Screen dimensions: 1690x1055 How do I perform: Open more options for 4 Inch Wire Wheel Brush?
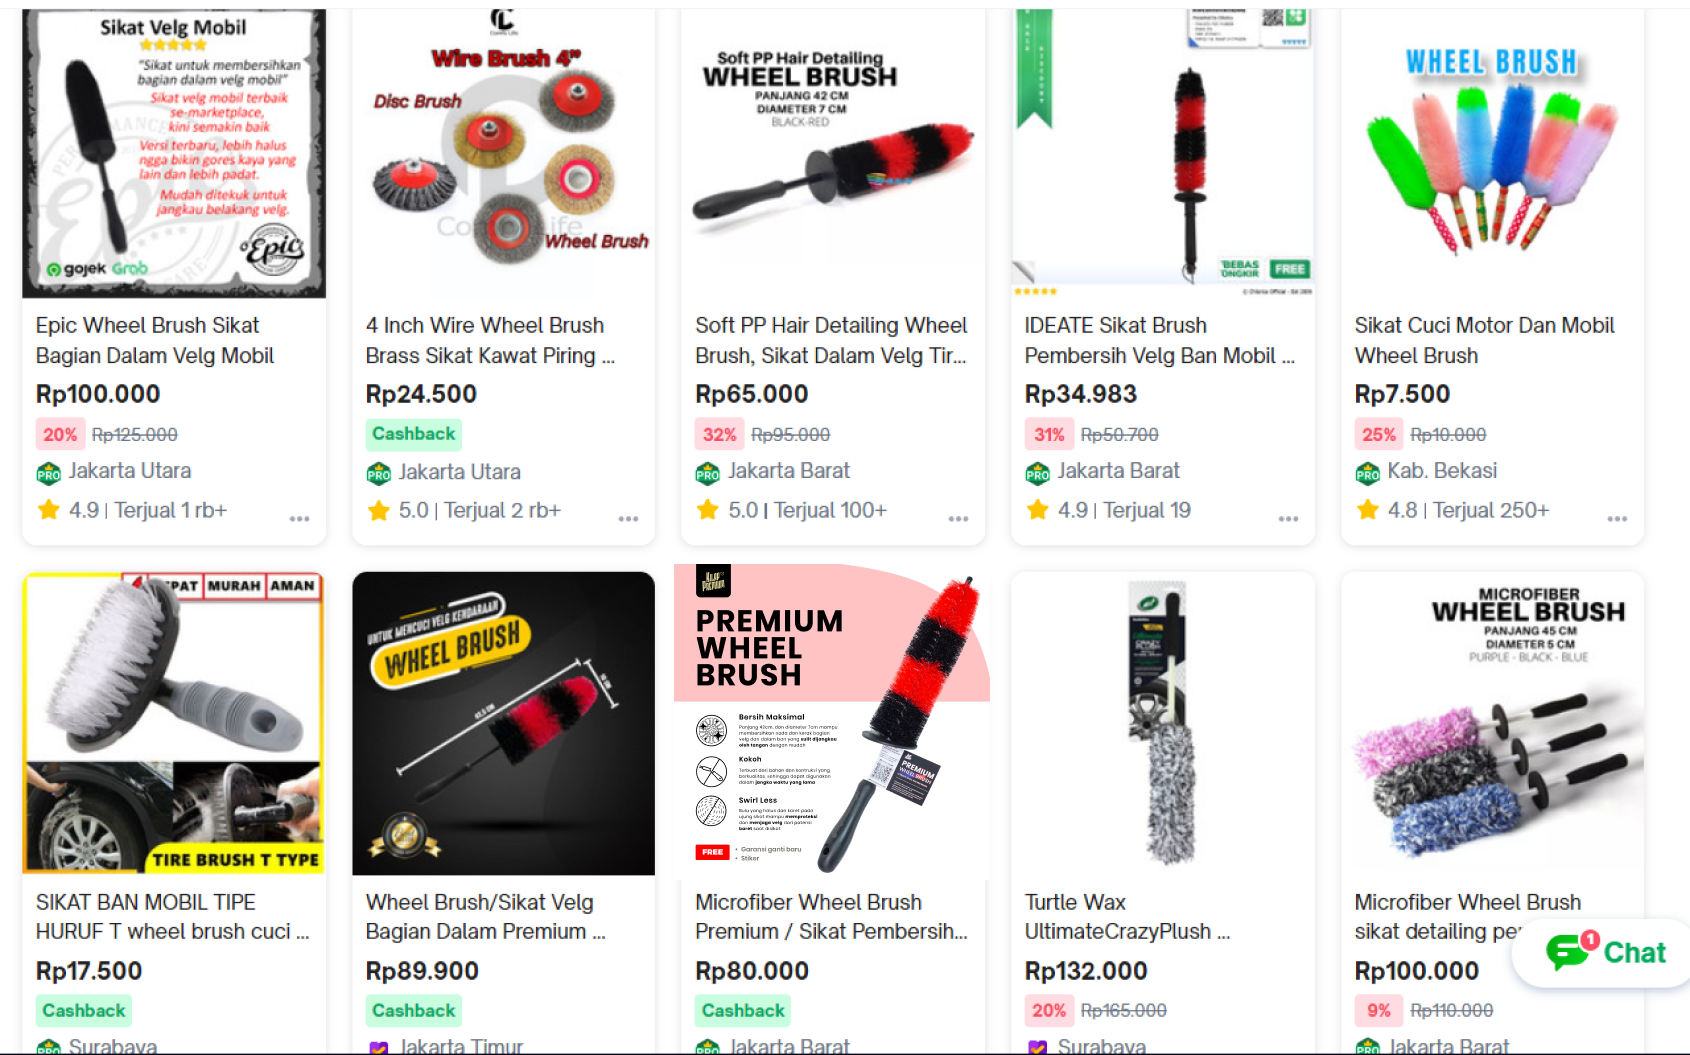[628, 519]
